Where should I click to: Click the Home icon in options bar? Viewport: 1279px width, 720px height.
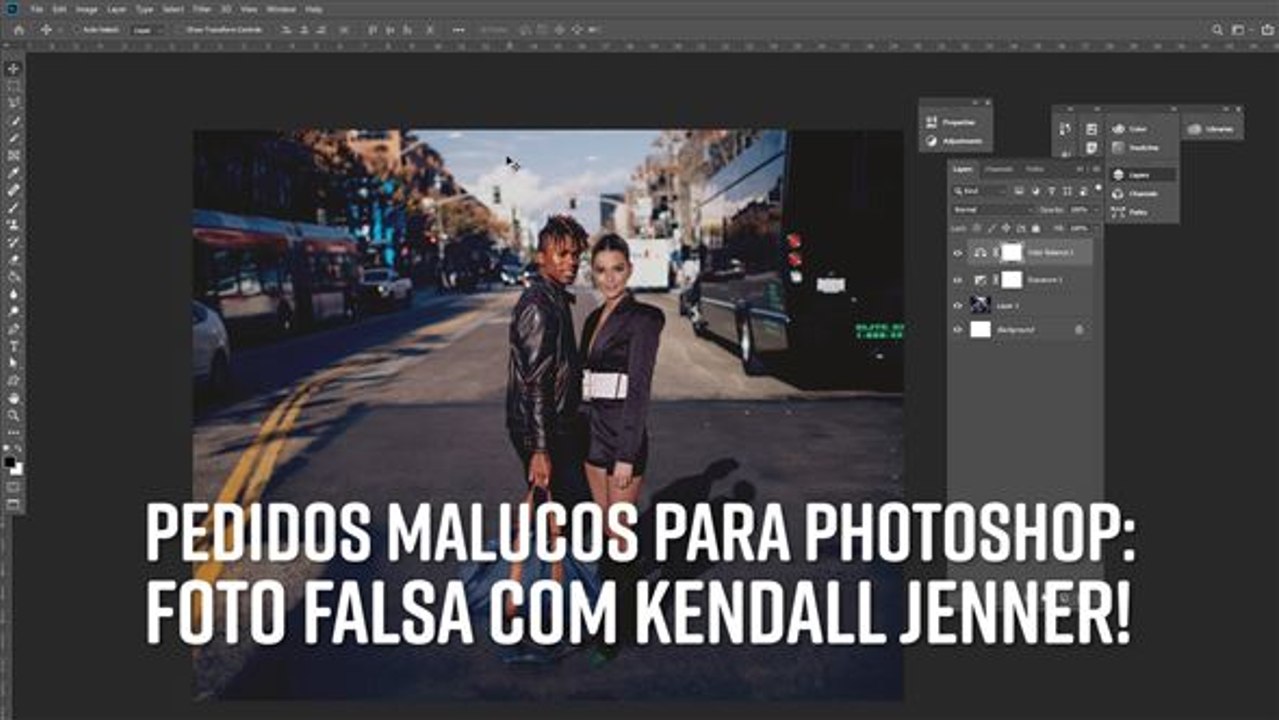pos(19,30)
